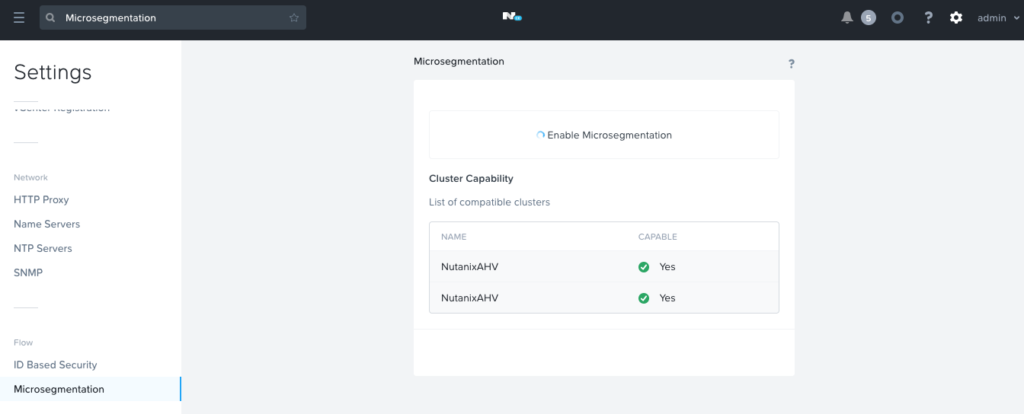Click the Microsegmentation page title

(x=459, y=61)
